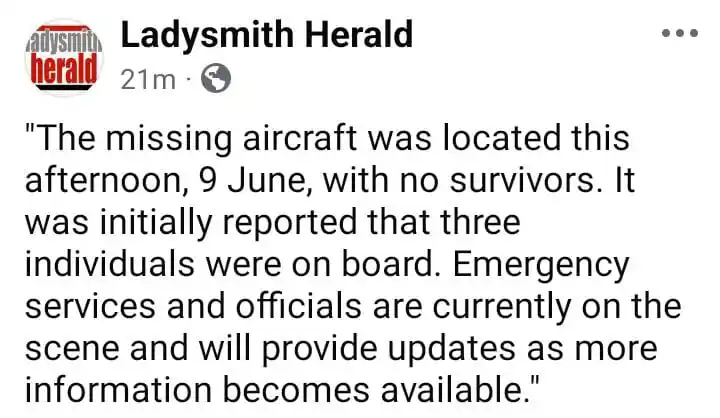Click the word "Emergency" in post
The image size is (720, 418).
[x=541, y=265]
